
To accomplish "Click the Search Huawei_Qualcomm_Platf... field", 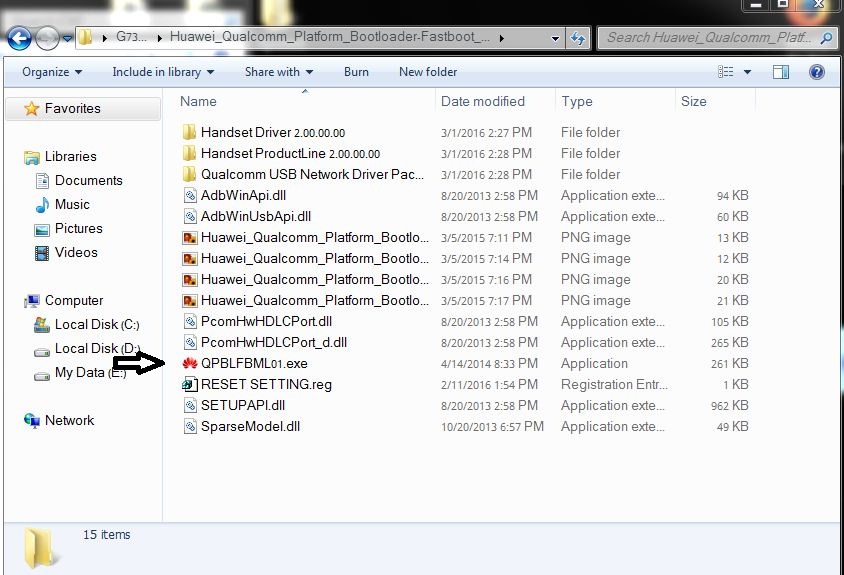I will [717, 38].
